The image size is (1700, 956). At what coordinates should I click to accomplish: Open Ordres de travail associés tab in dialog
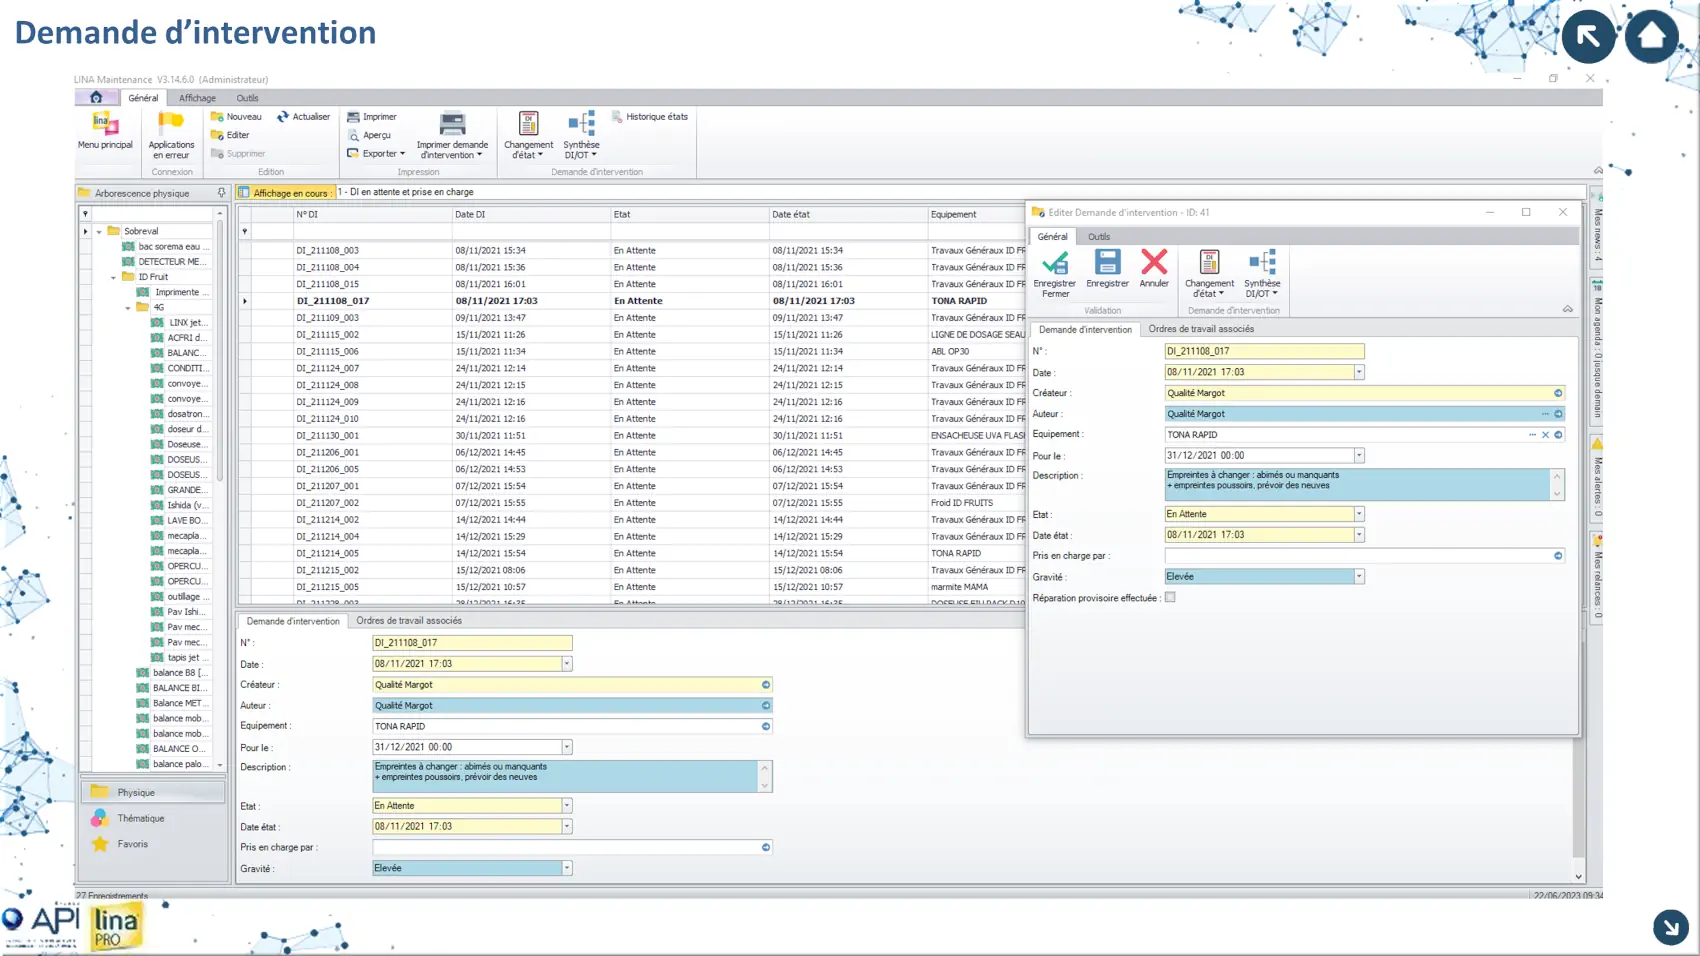[x=1200, y=329]
